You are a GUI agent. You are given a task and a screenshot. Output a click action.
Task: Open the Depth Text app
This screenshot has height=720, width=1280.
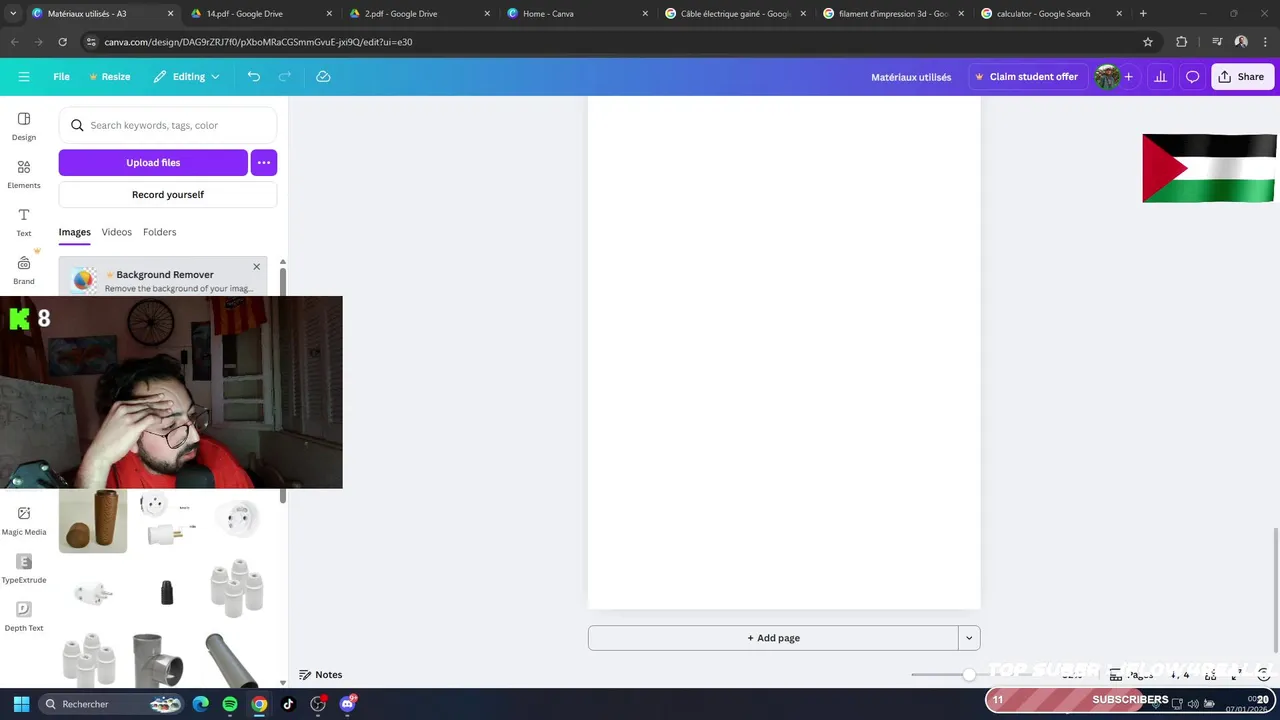(x=24, y=617)
